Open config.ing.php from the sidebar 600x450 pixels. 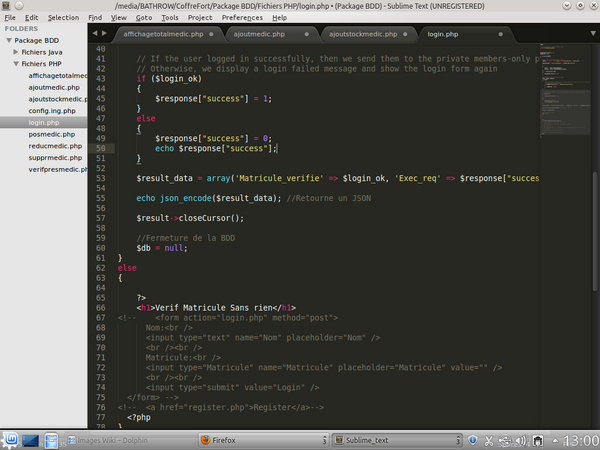pos(52,110)
